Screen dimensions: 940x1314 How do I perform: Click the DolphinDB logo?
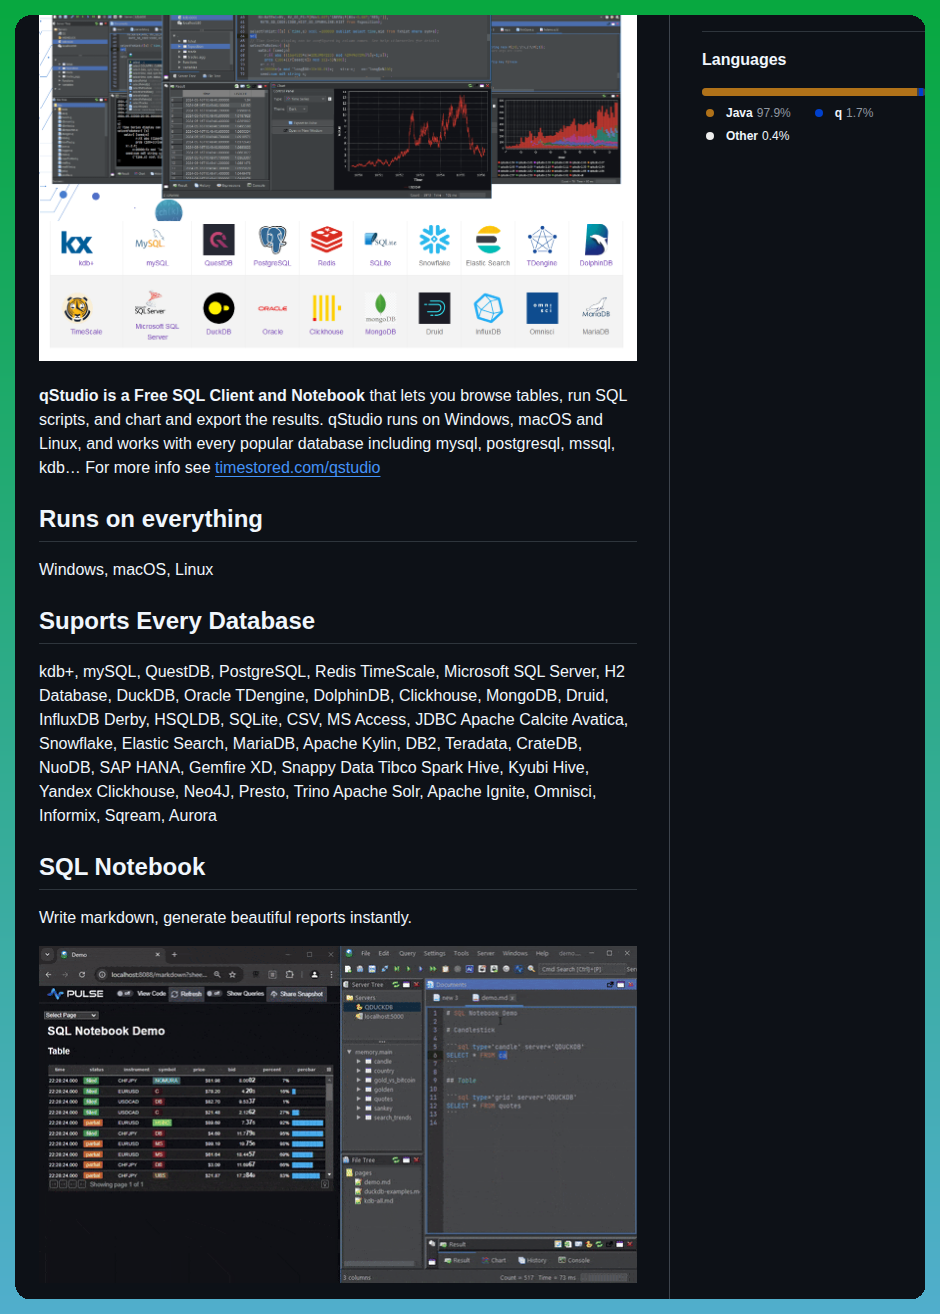tap(596, 240)
